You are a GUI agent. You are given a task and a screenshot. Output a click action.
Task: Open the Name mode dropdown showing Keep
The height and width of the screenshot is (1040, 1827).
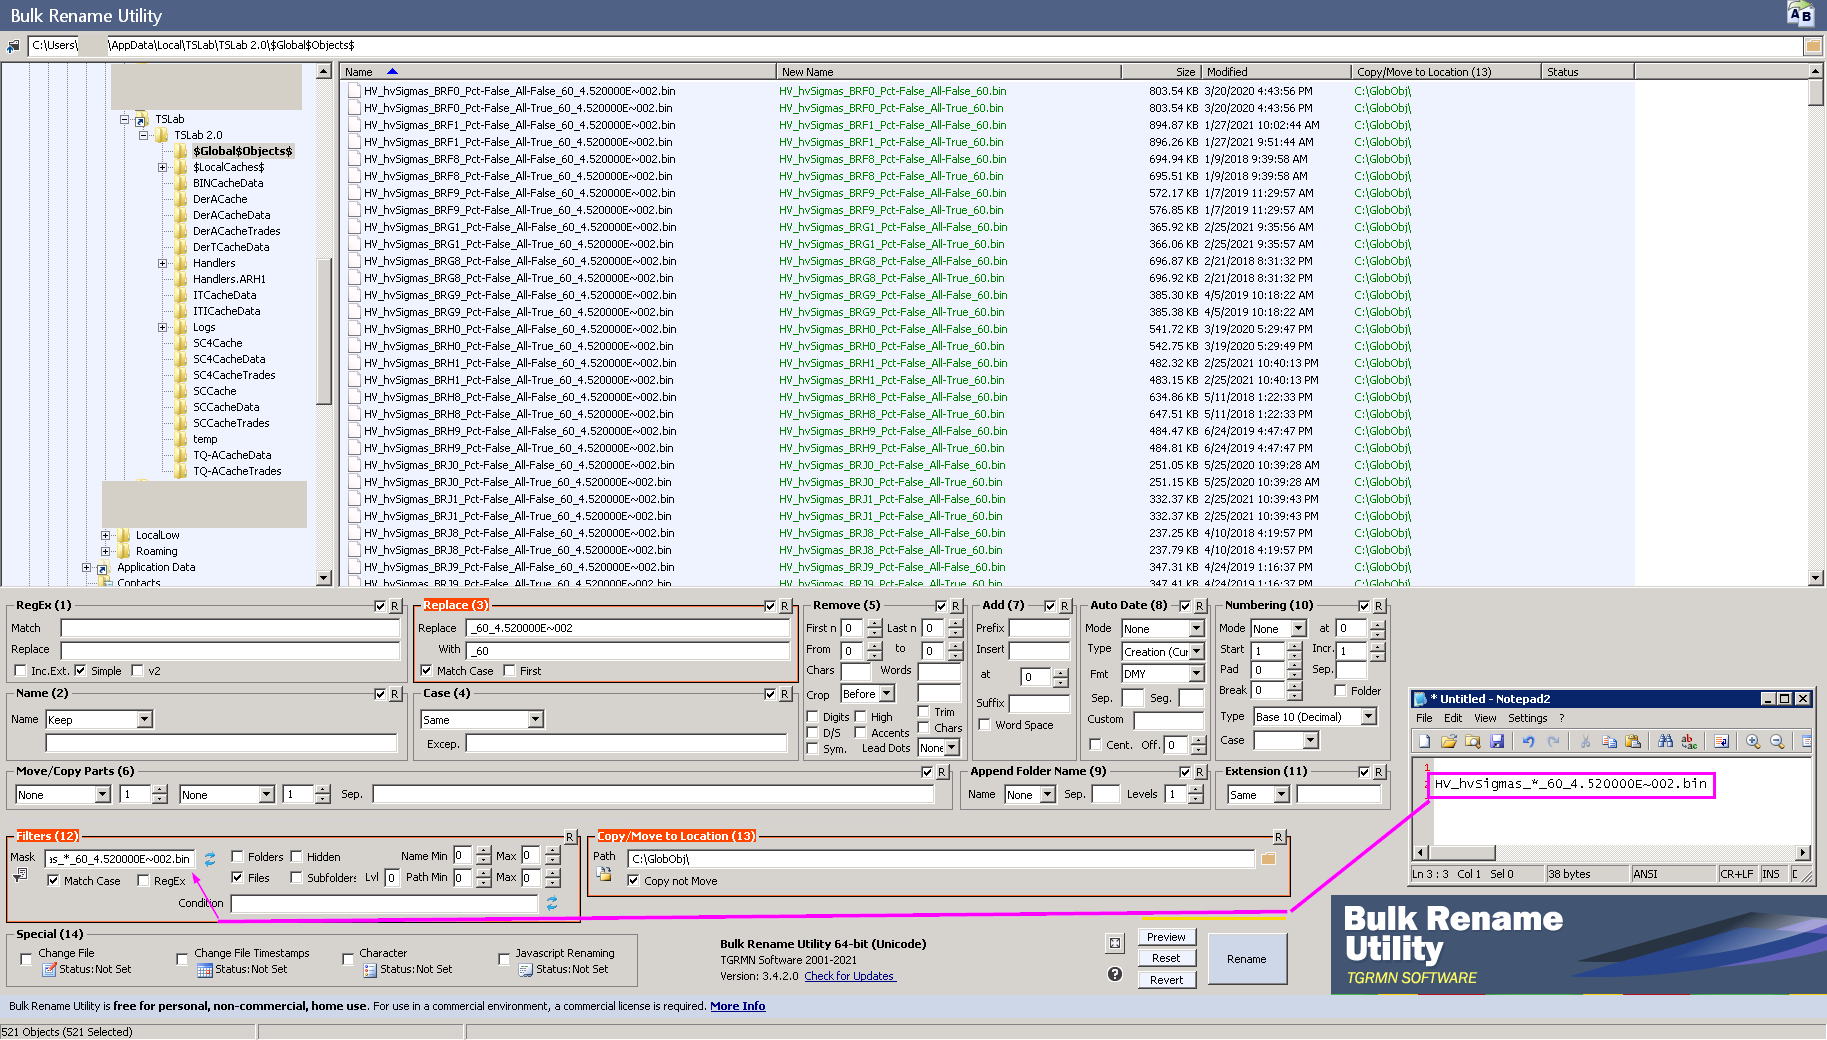tap(144, 720)
